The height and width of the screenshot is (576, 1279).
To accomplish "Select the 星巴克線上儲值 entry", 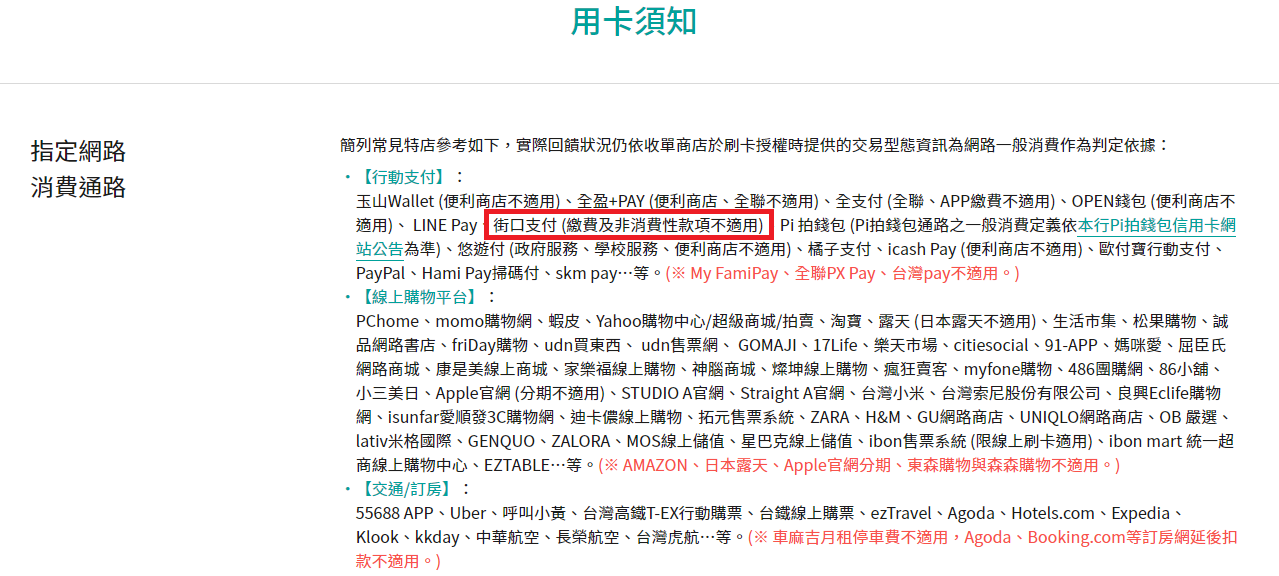I will 796,441.
